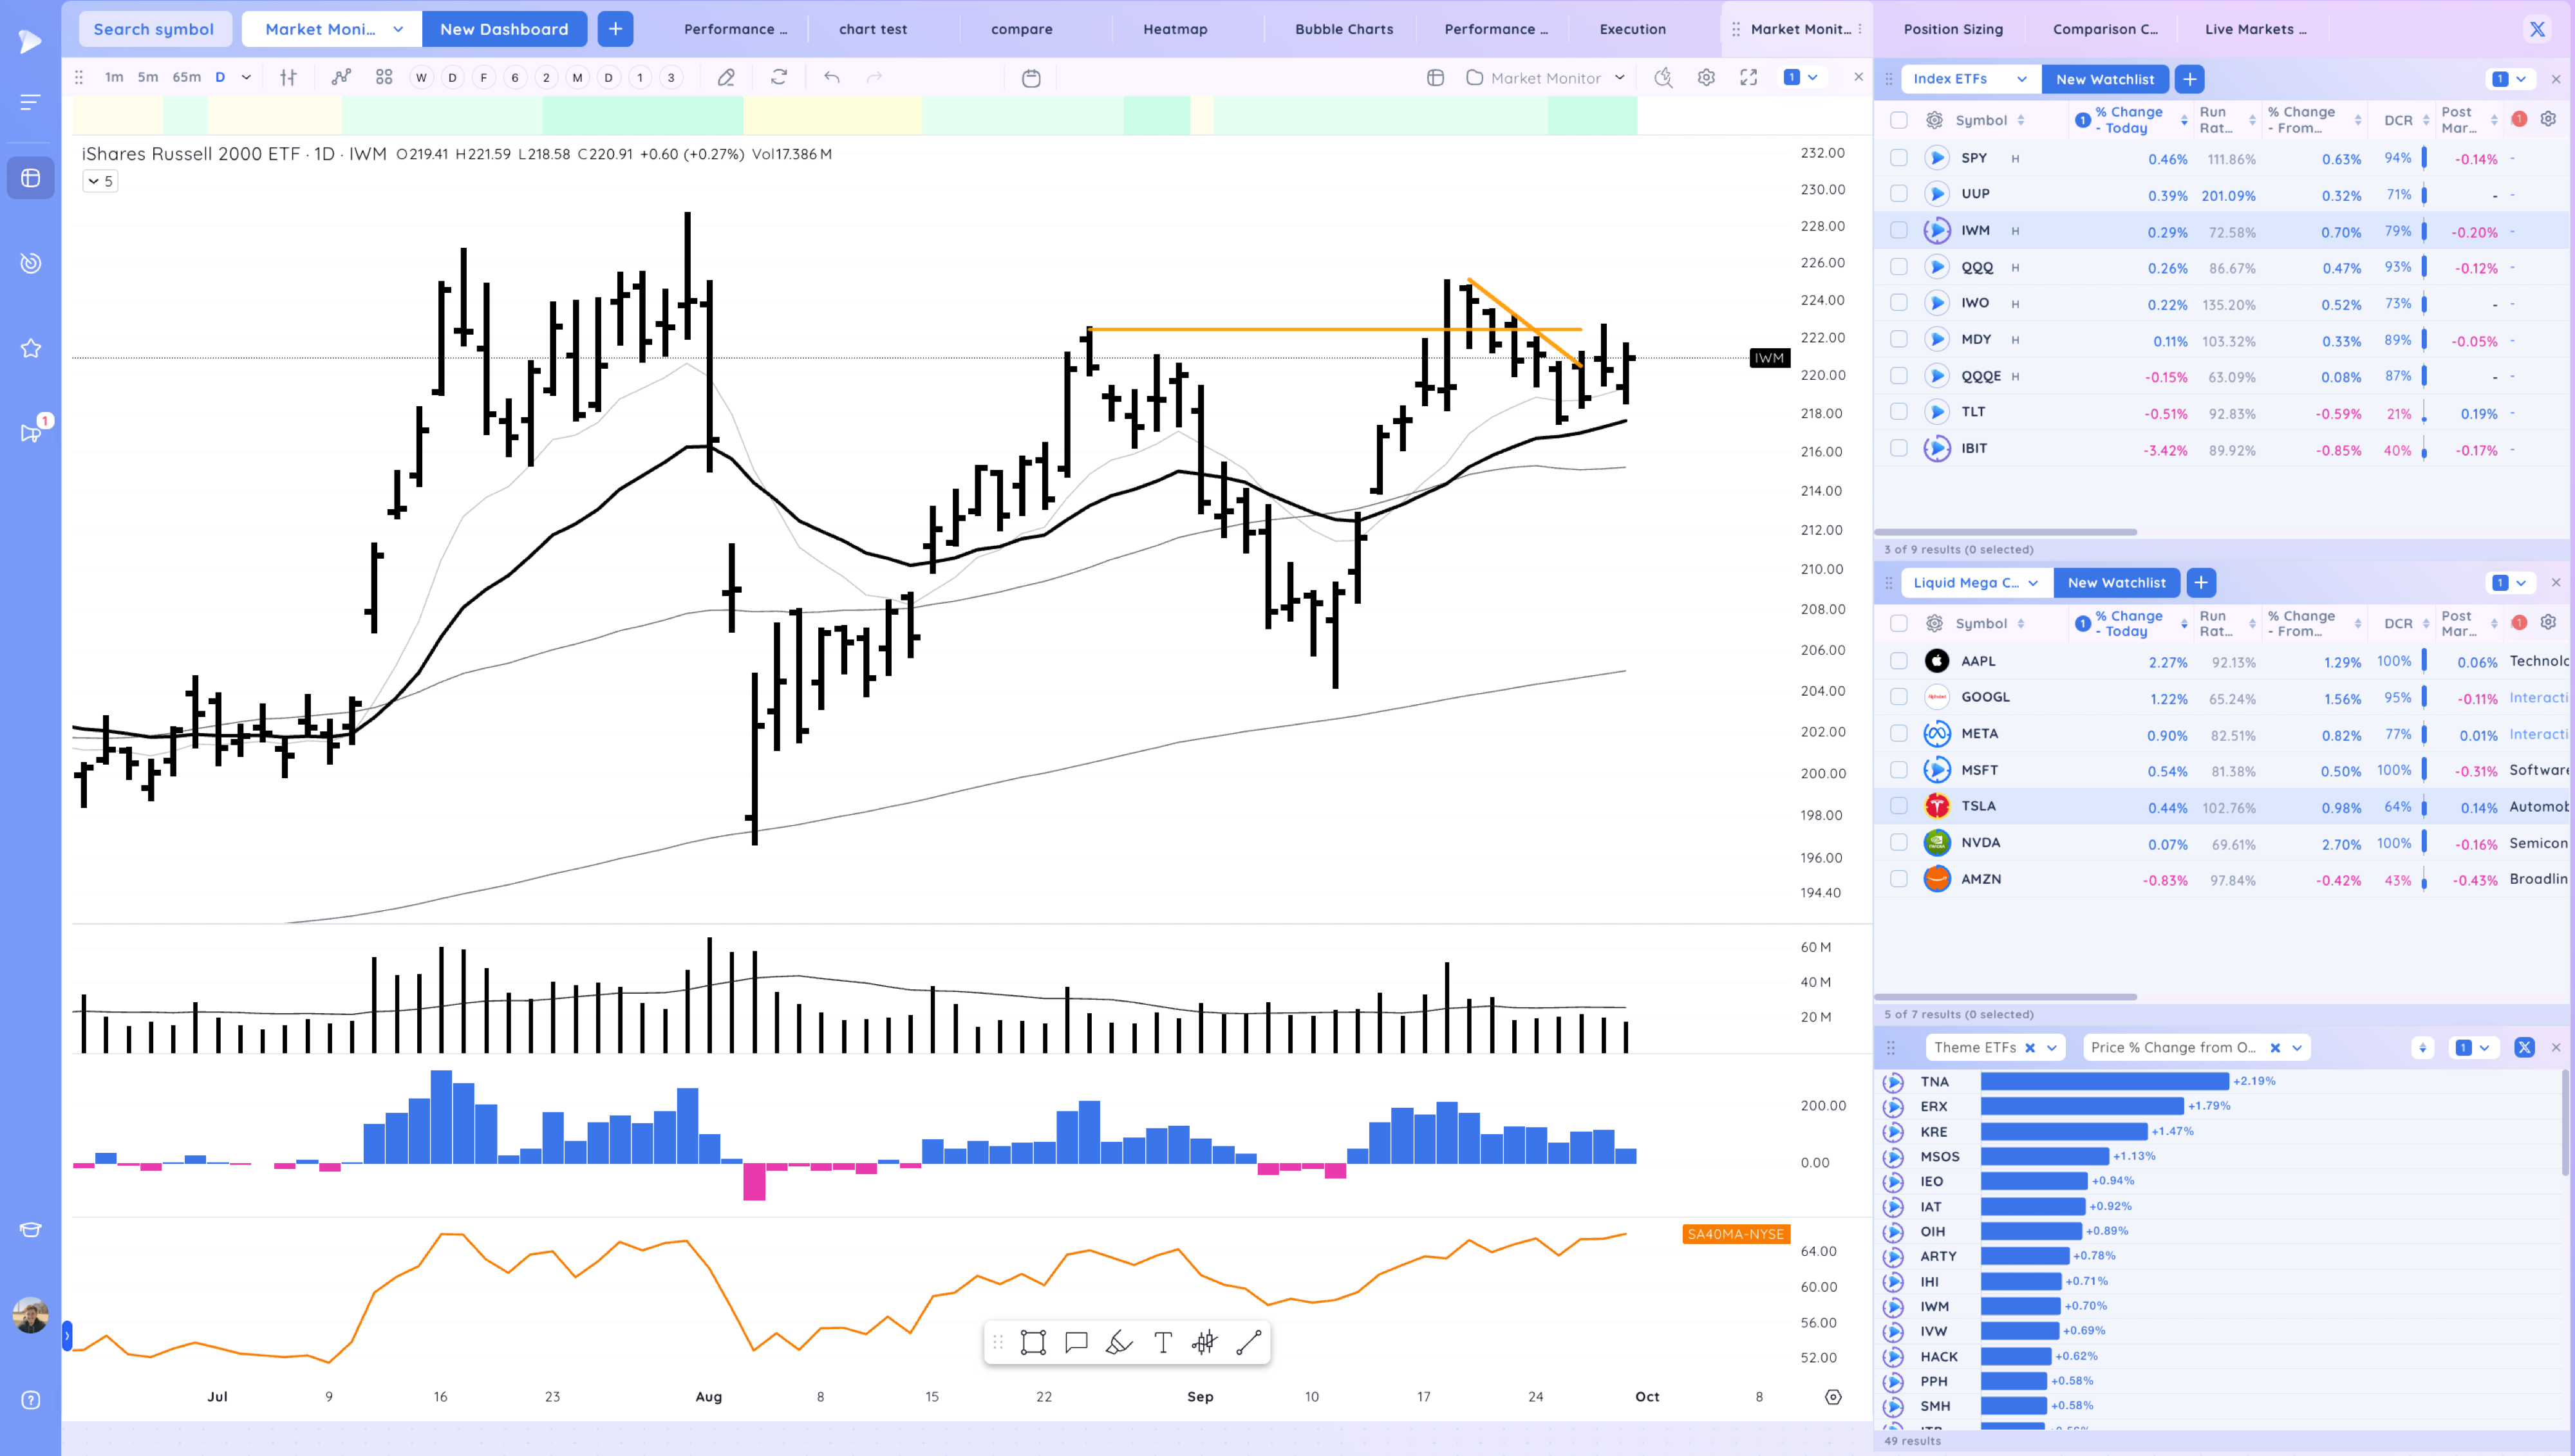Switch to the Position Sizing tab
This screenshot has height=1456, width=2575.
1953,29
